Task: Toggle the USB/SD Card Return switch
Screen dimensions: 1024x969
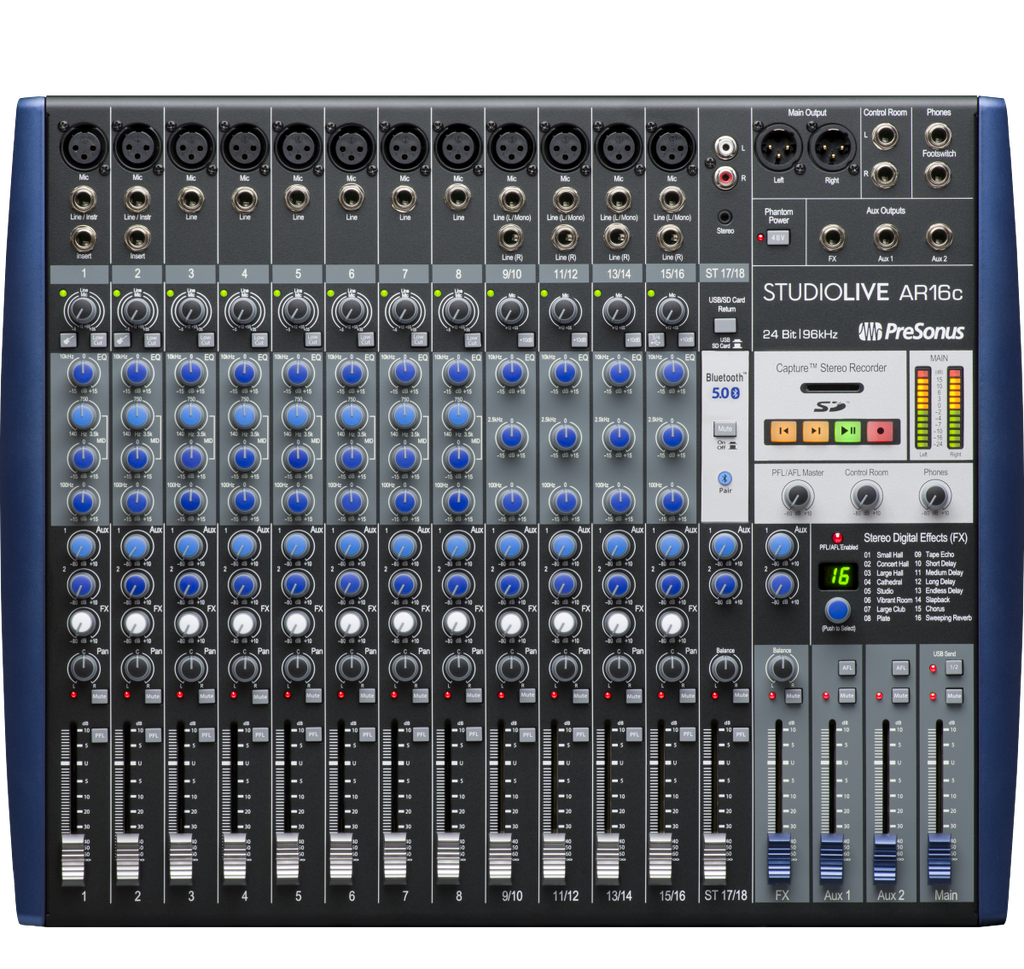Action: [x=725, y=325]
